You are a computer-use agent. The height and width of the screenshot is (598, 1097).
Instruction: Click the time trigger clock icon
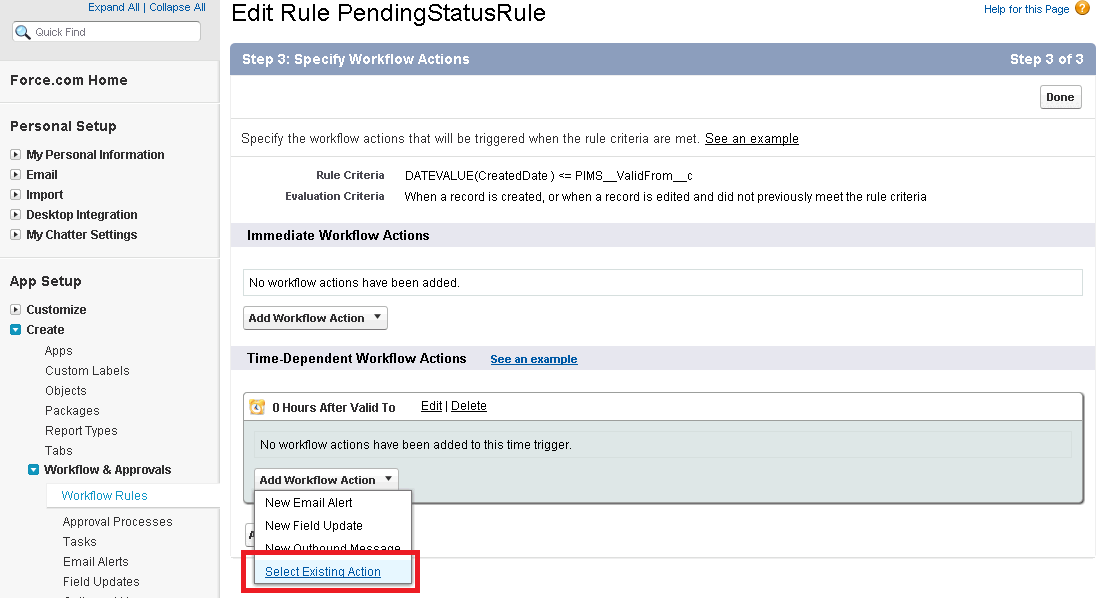[x=257, y=407]
